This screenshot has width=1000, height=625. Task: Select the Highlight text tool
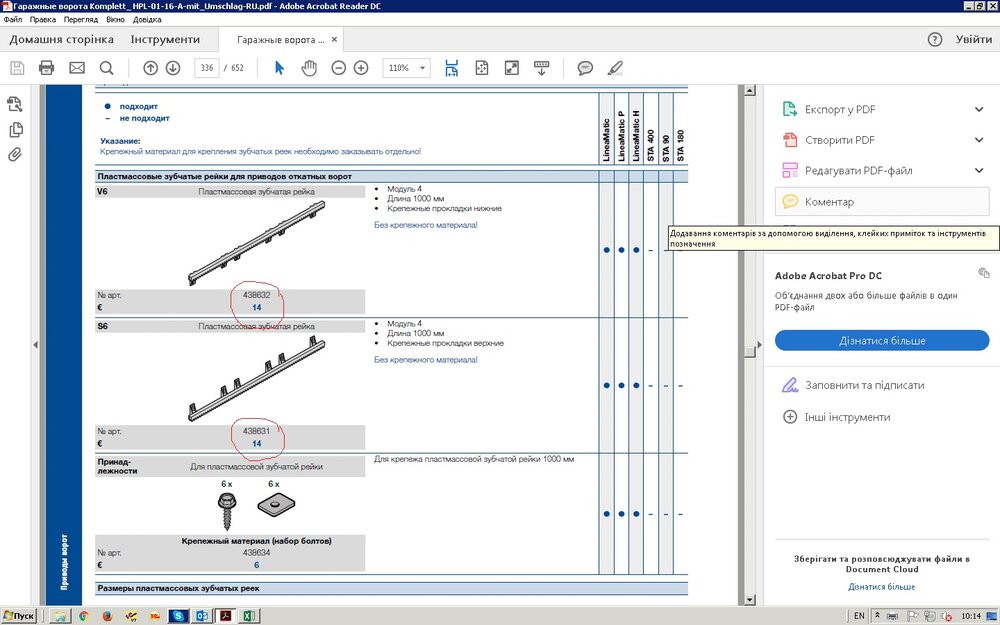click(615, 68)
